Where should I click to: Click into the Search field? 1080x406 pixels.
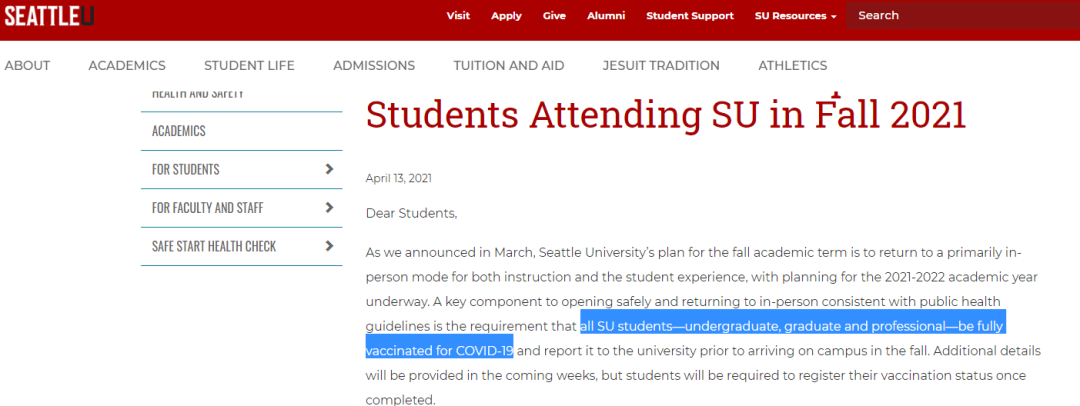coord(960,16)
